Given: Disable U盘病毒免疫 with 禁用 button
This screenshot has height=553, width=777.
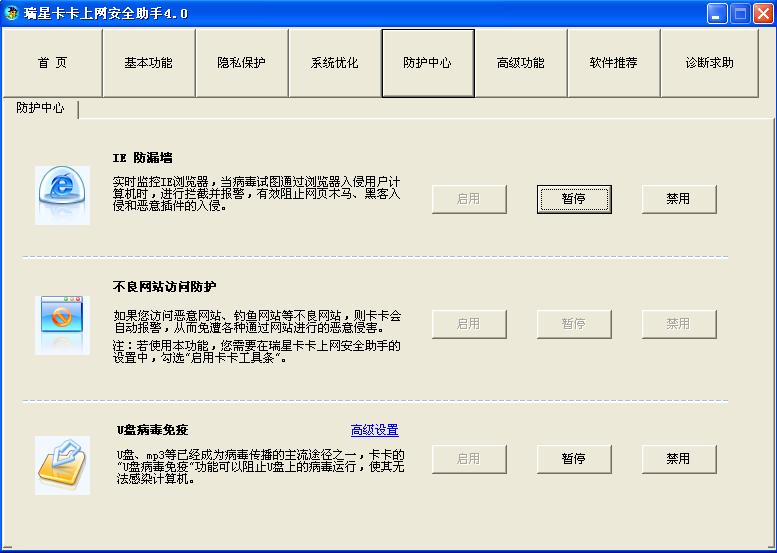Looking at the screenshot, I should click(679, 459).
